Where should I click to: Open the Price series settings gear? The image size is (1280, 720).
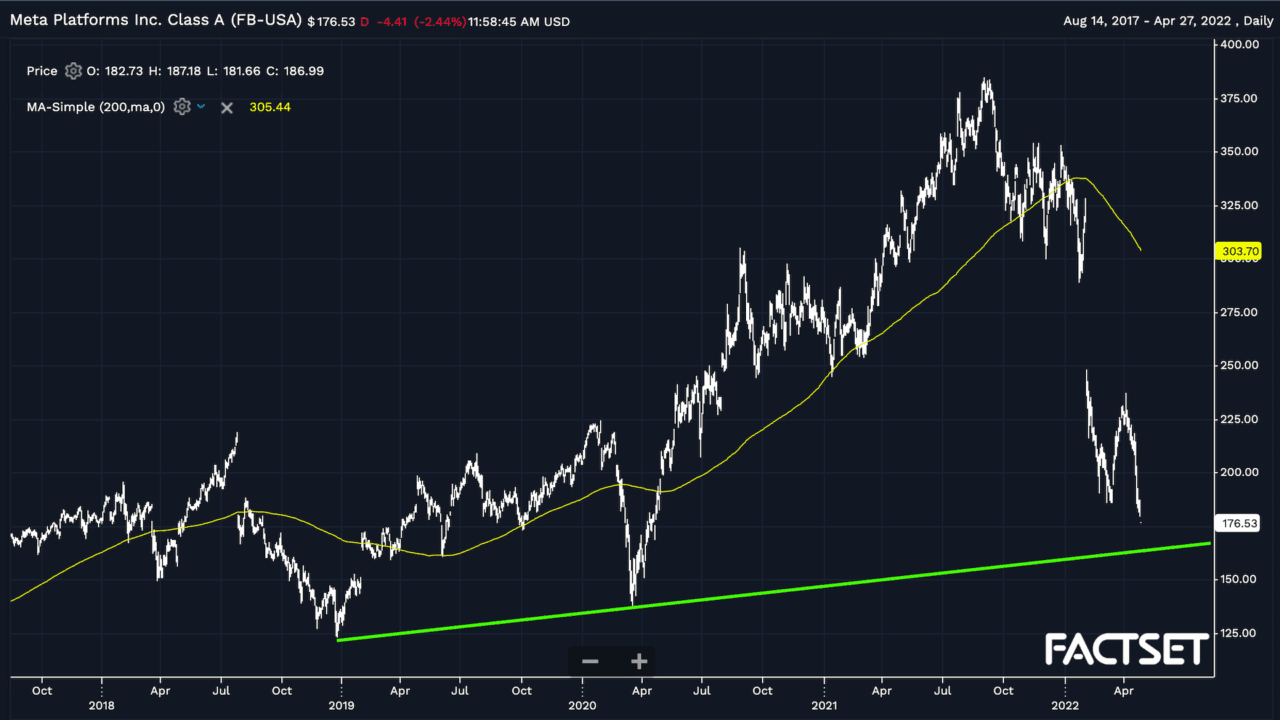[x=73, y=71]
